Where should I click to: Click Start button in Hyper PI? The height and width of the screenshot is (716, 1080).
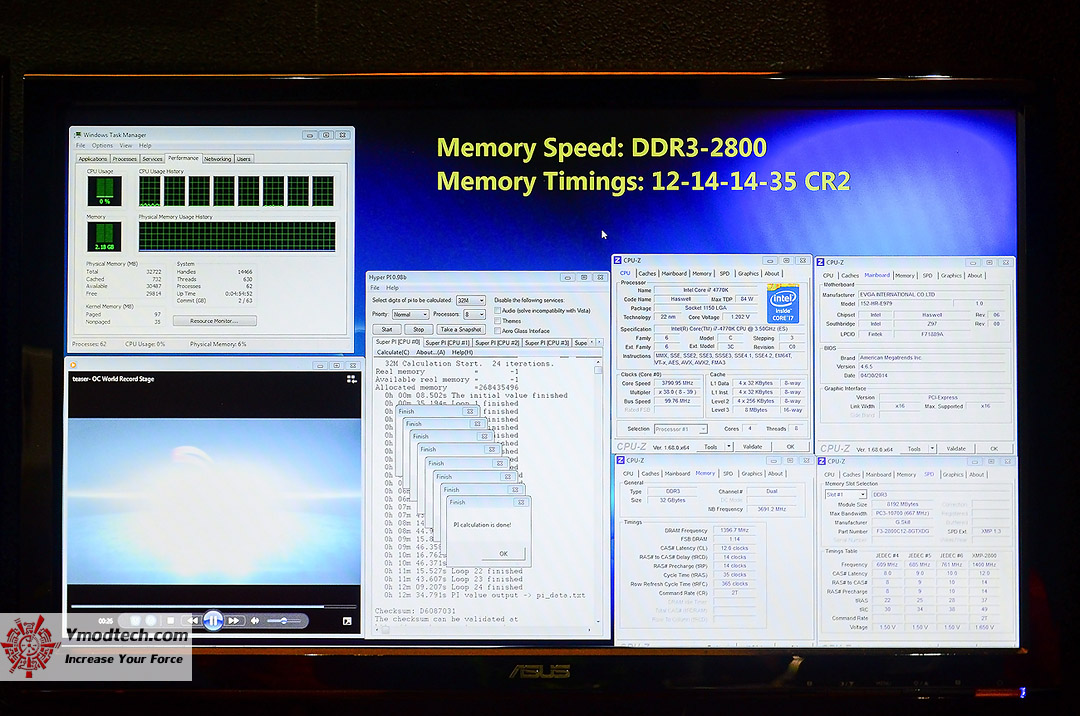tap(387, 330)
